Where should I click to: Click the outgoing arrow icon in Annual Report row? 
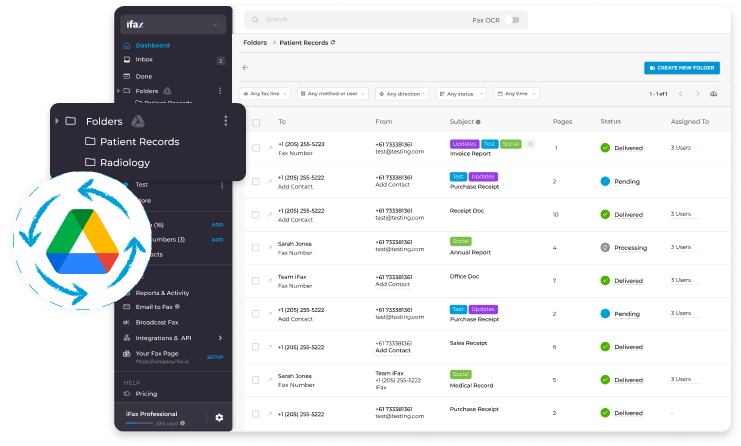270,248
